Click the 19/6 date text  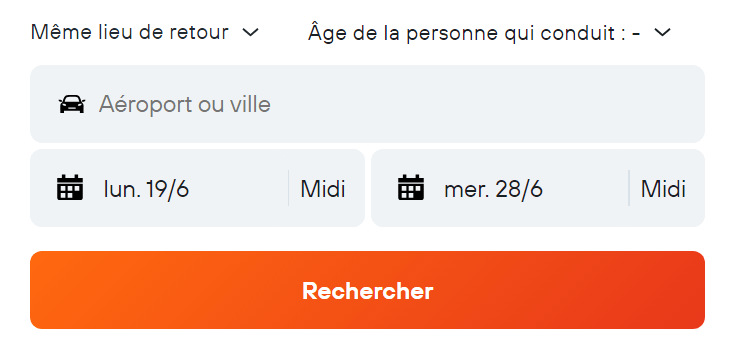pyautogui.click(x=167, y=189)
